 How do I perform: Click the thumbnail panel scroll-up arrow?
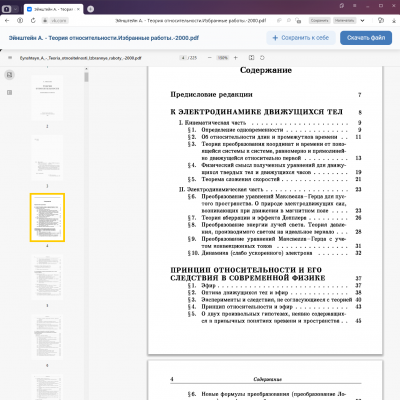[x=86, y=69]
